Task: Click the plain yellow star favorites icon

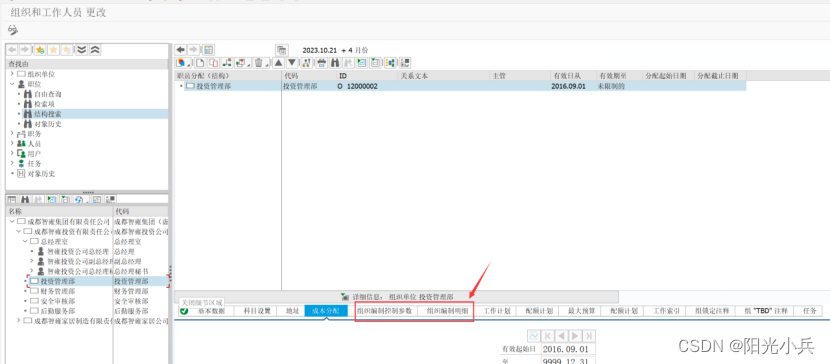Action: [x=53, y=50]
